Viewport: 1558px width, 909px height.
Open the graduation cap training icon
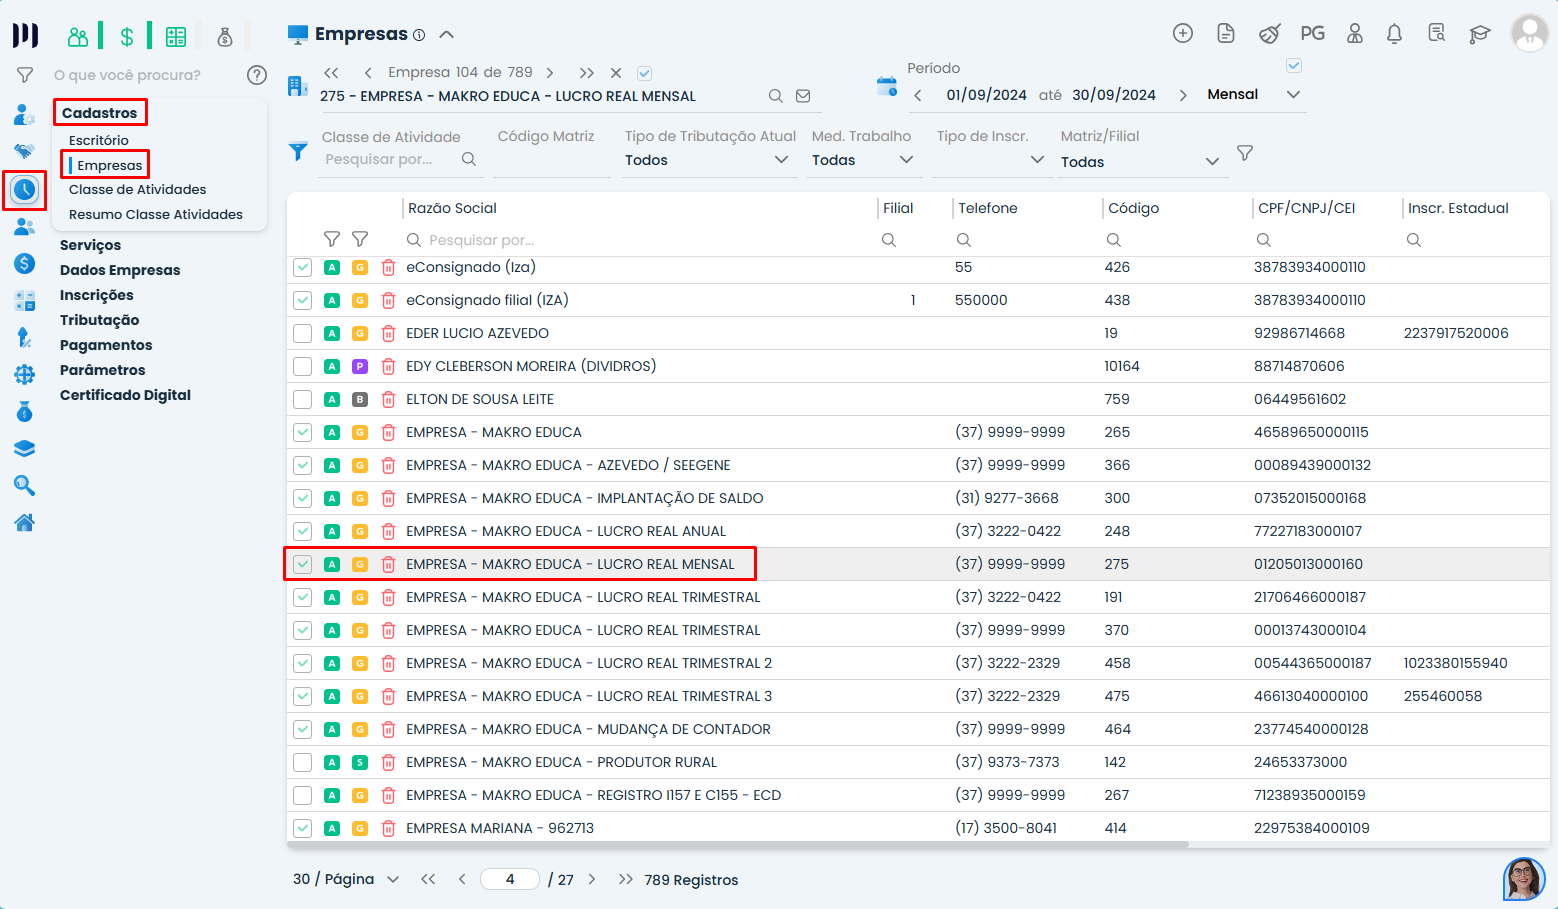click(x=1479, y=34)
